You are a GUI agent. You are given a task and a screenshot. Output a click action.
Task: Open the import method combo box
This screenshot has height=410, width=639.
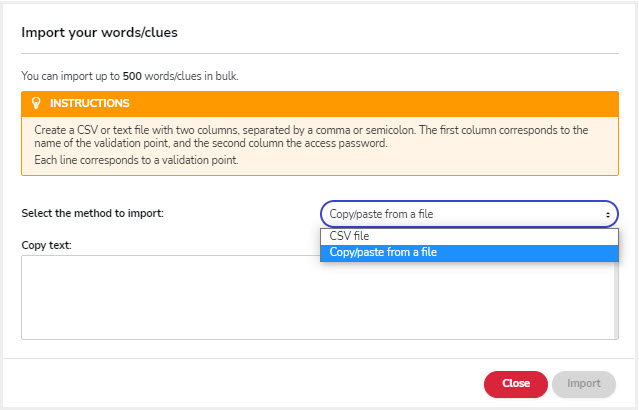click(469, 214)
